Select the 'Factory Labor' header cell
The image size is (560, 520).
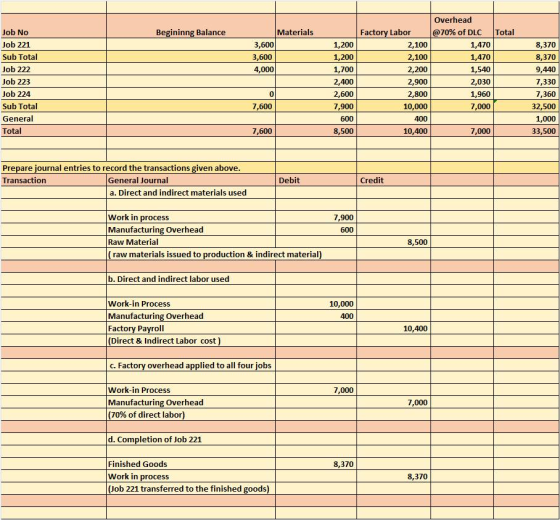[393, 26]
